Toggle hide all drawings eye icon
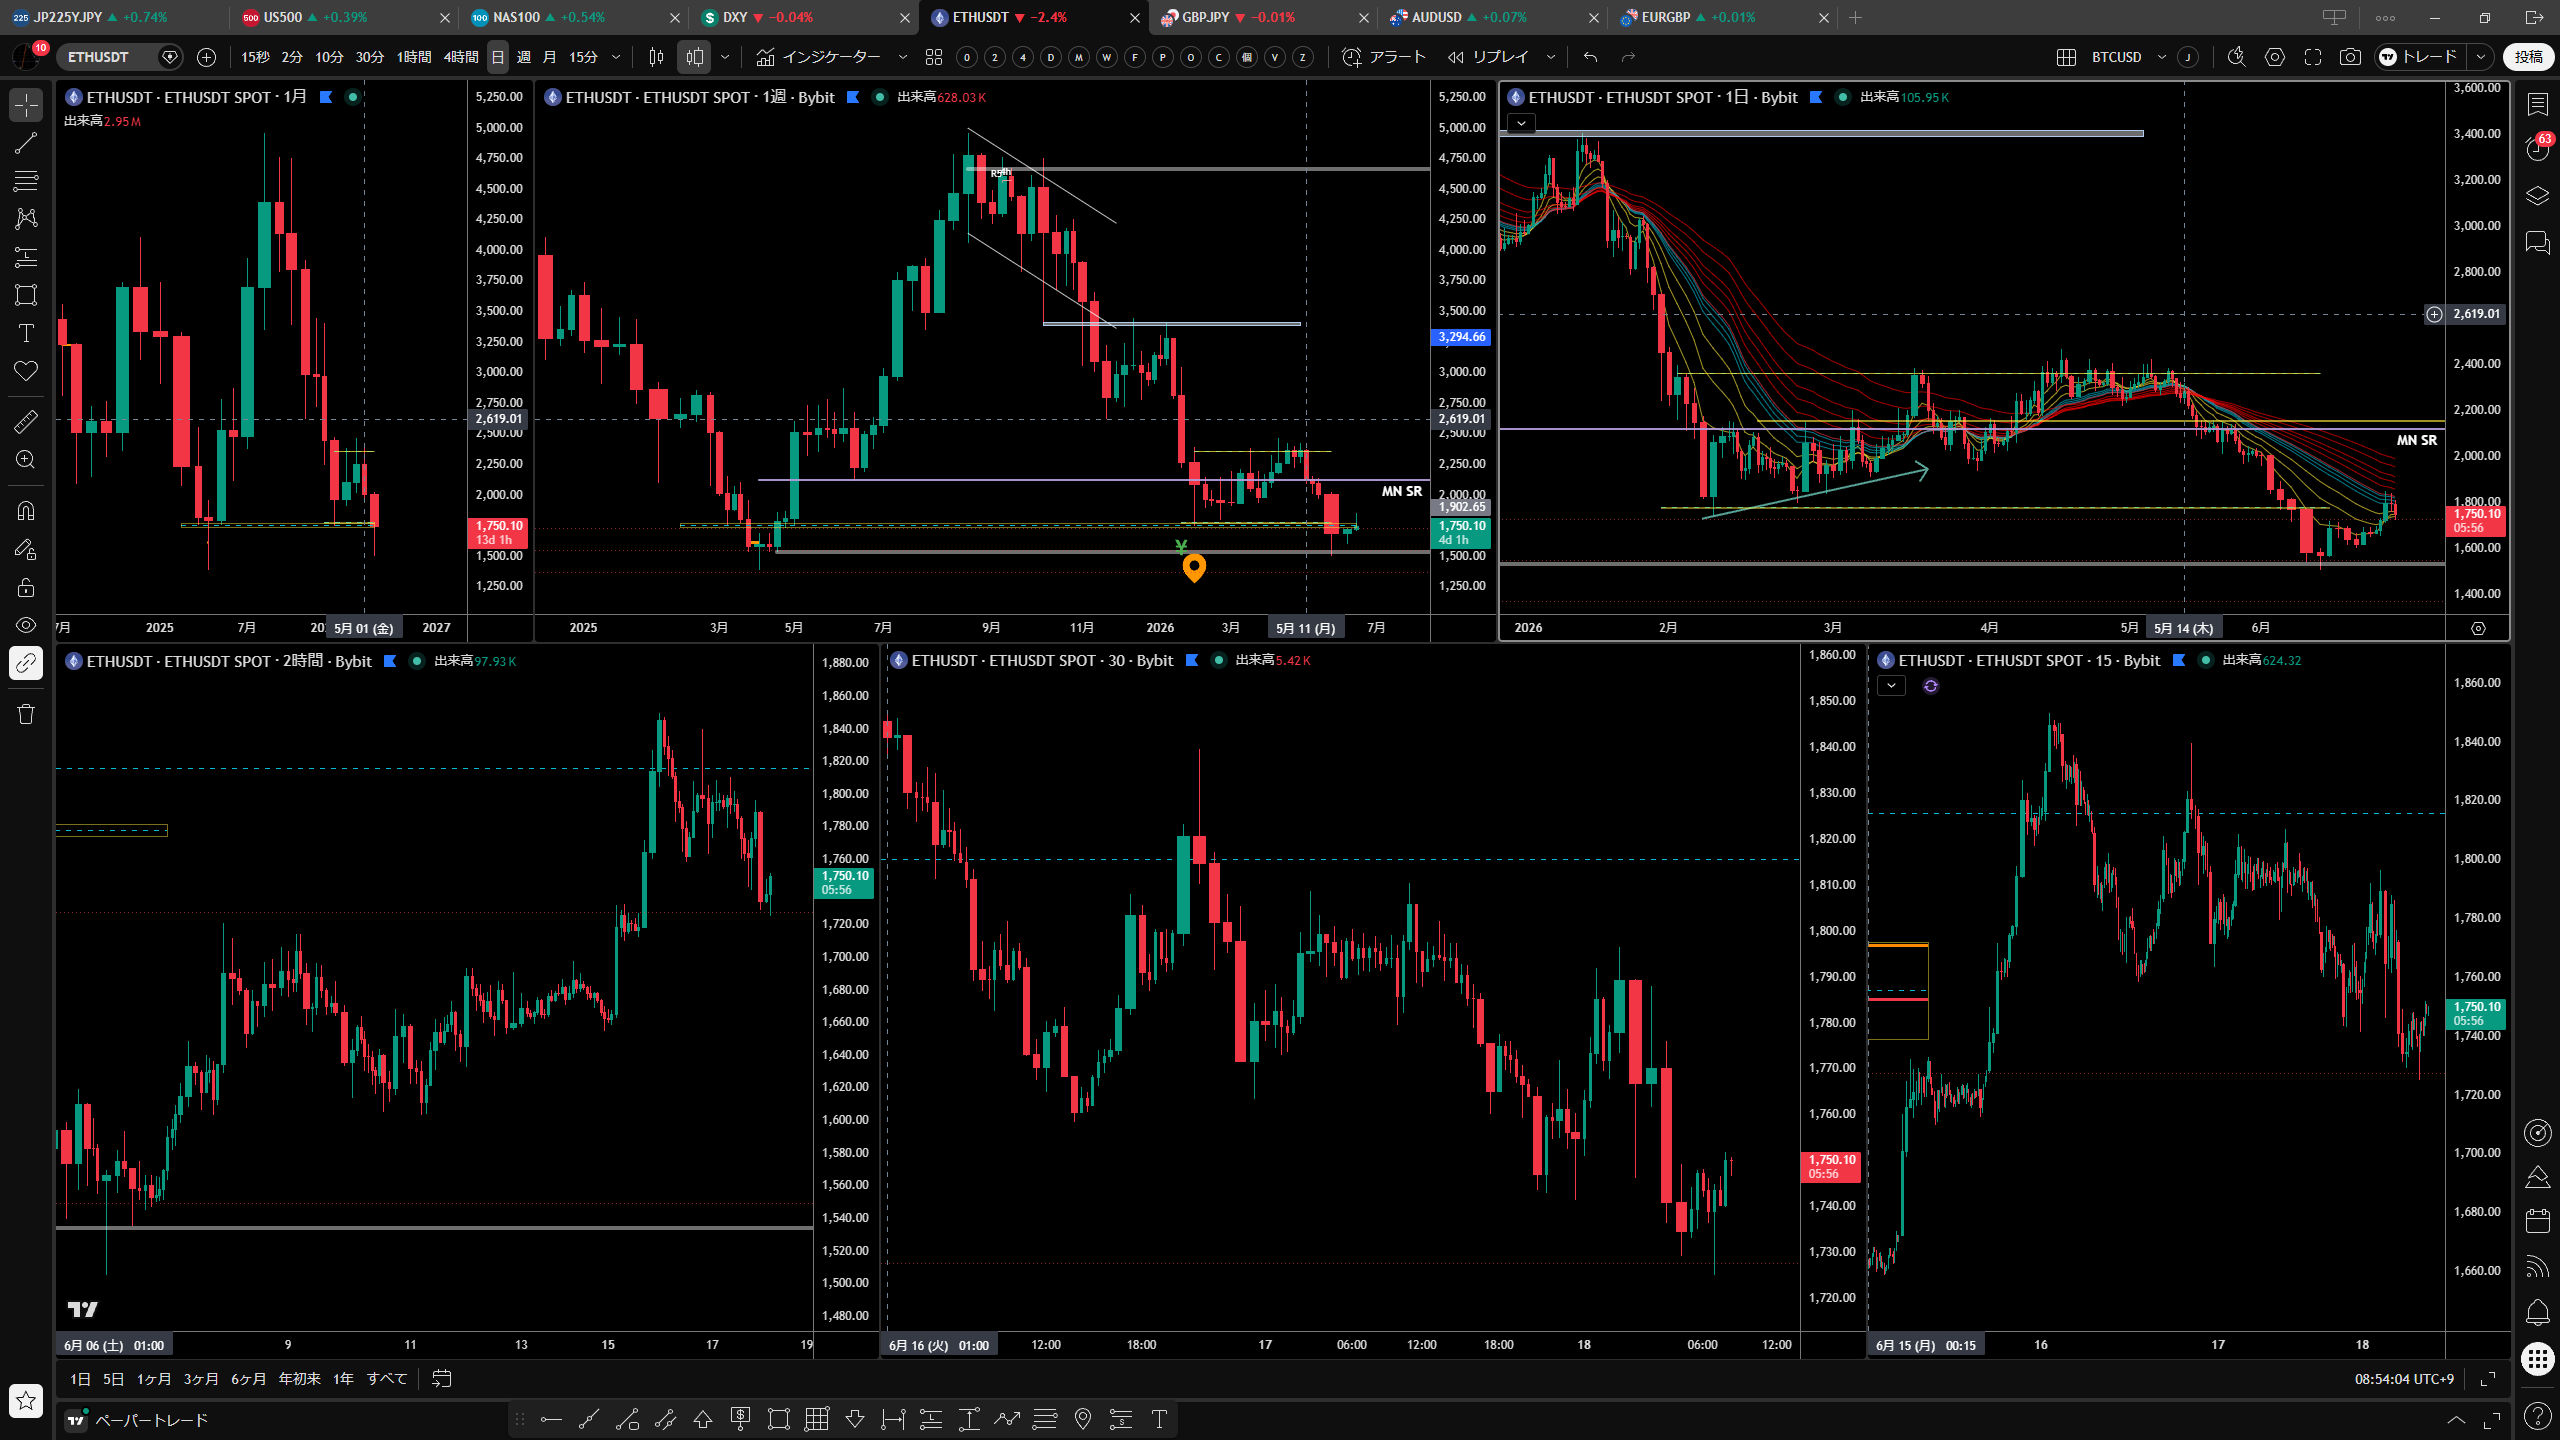The width and height of the screenshot is (2560, 1440). (x=26, y=625)
